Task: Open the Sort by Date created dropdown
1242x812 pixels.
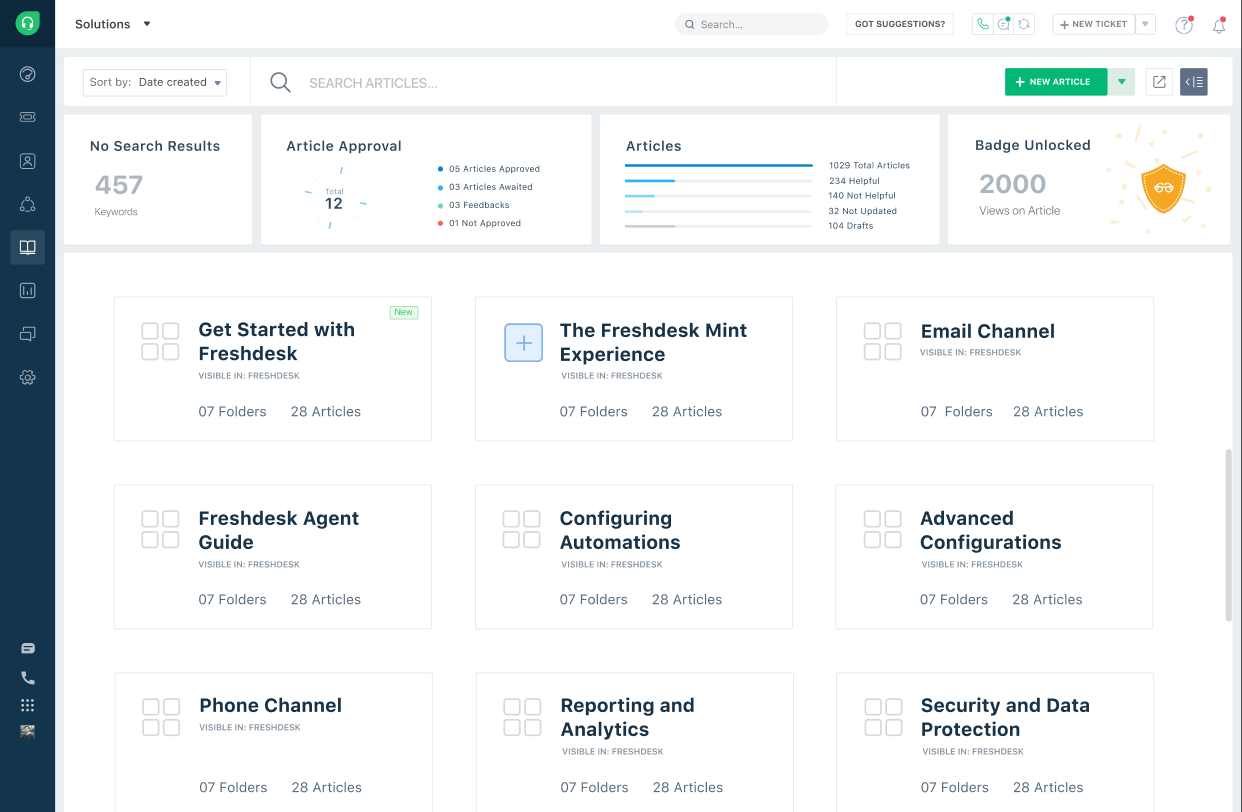Action: pos(155,82)
